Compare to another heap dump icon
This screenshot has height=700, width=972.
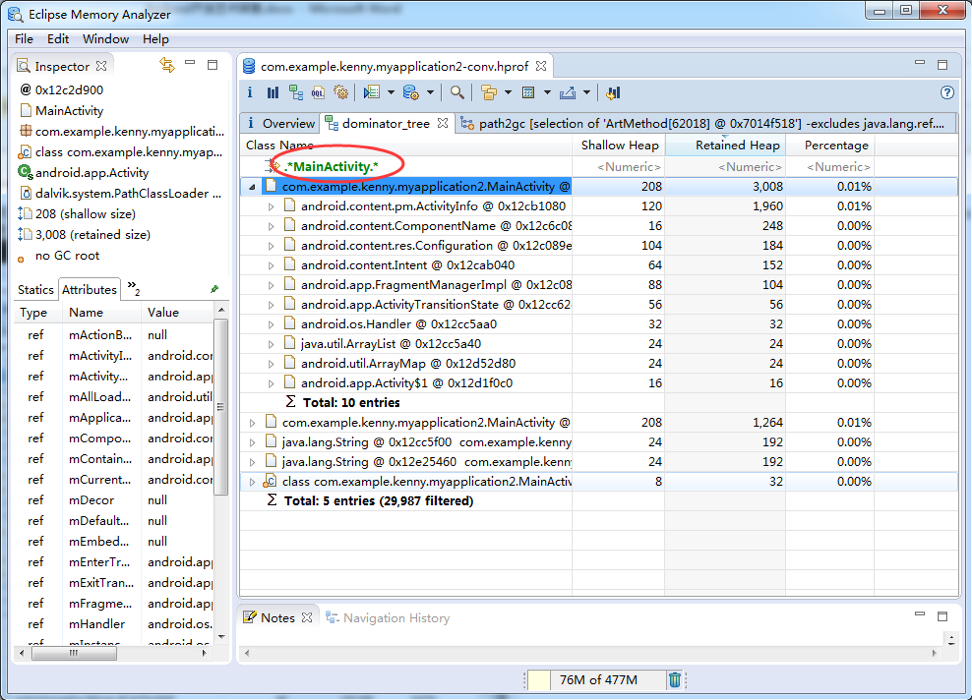click(613, 93)
